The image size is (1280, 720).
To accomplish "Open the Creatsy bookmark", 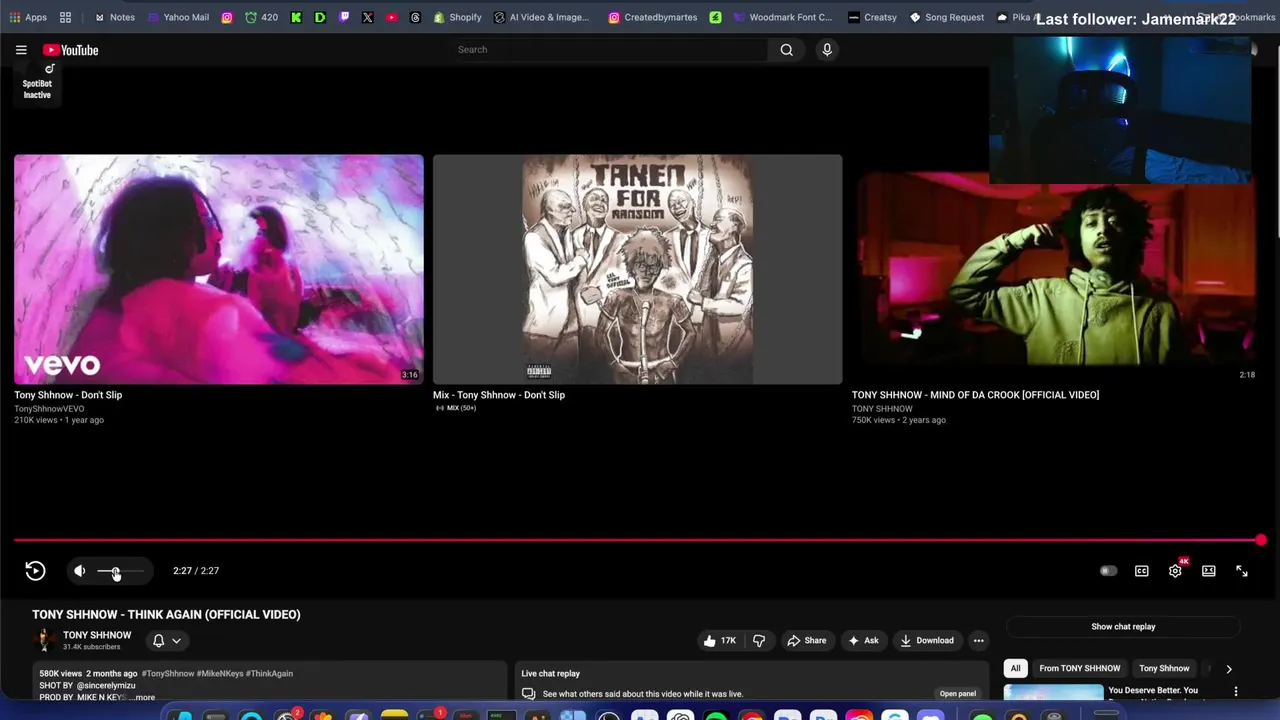I will coord(872,17).
